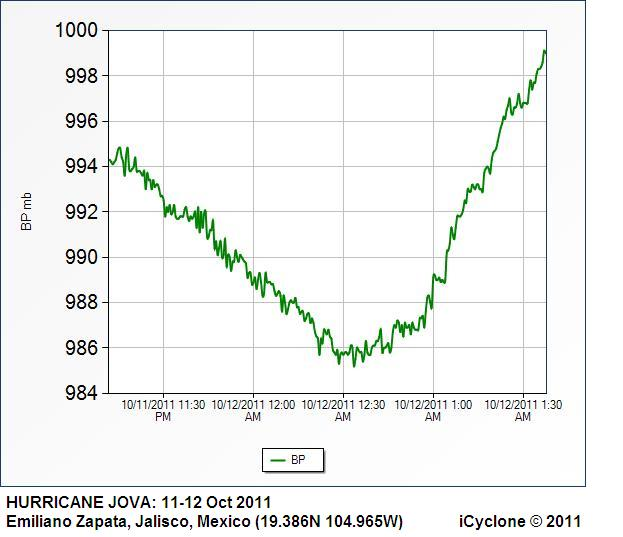Click the 996 y-axis label

81,121
